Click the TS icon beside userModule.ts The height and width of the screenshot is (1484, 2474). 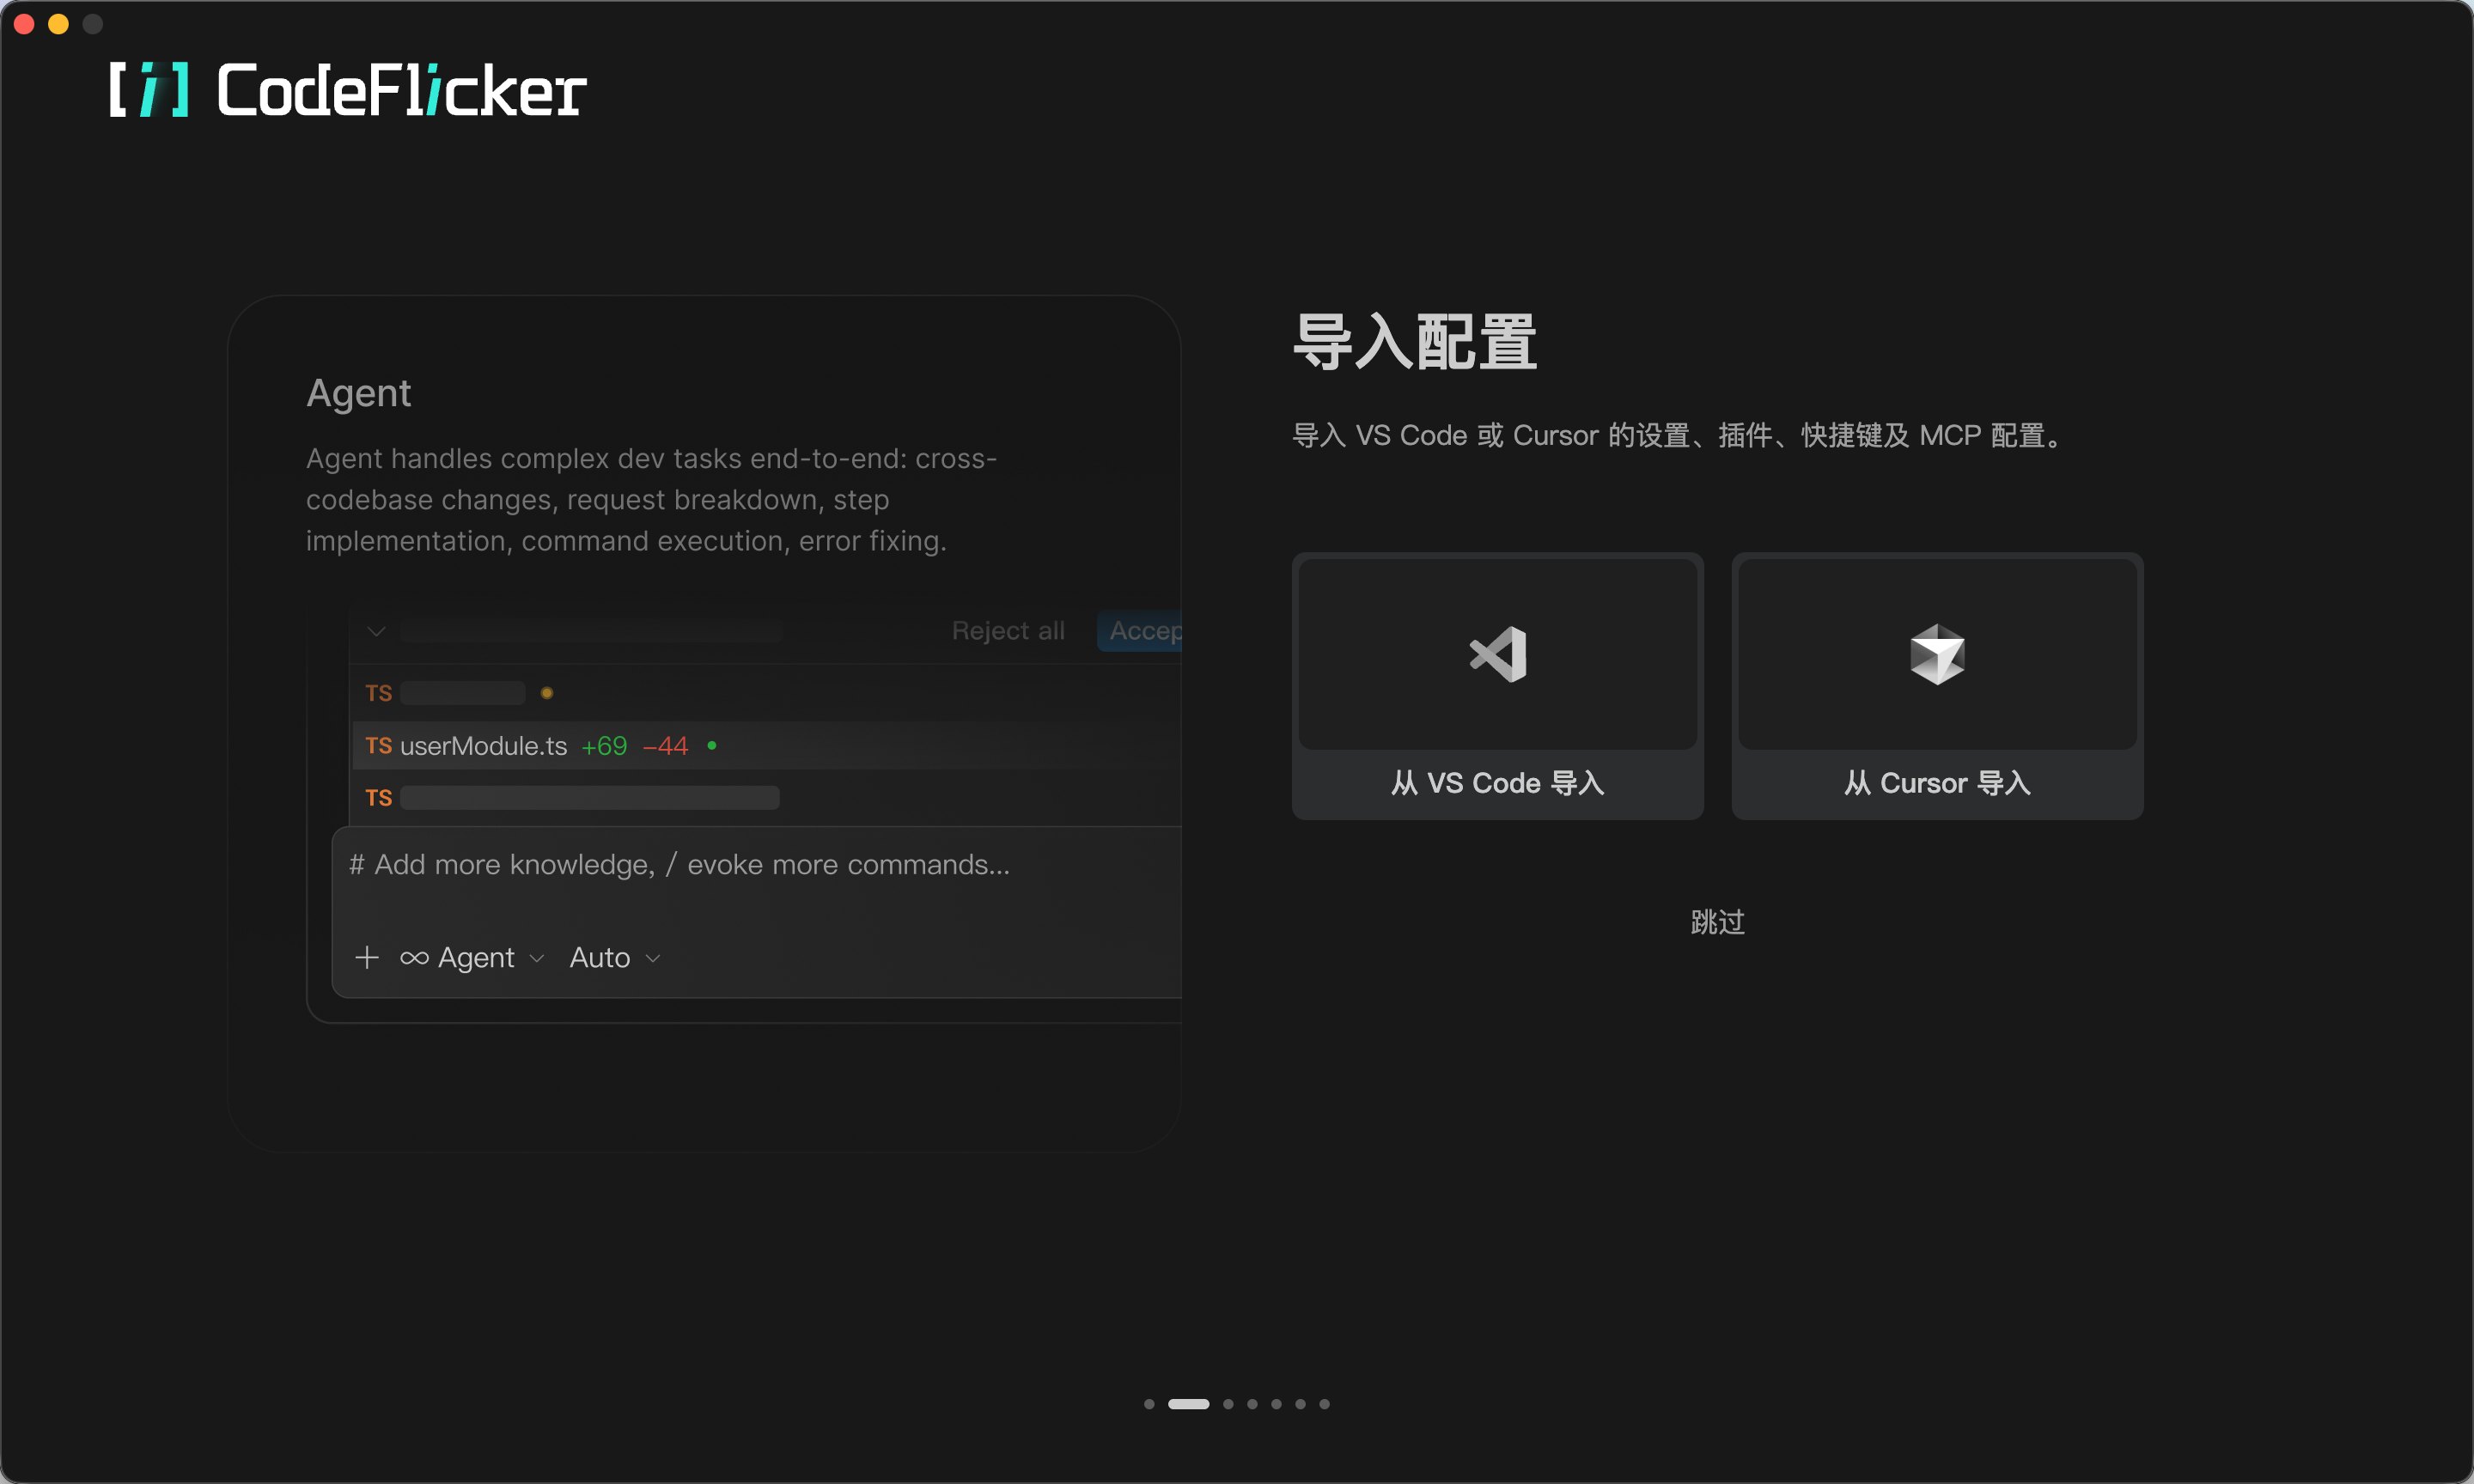(378, 746)
